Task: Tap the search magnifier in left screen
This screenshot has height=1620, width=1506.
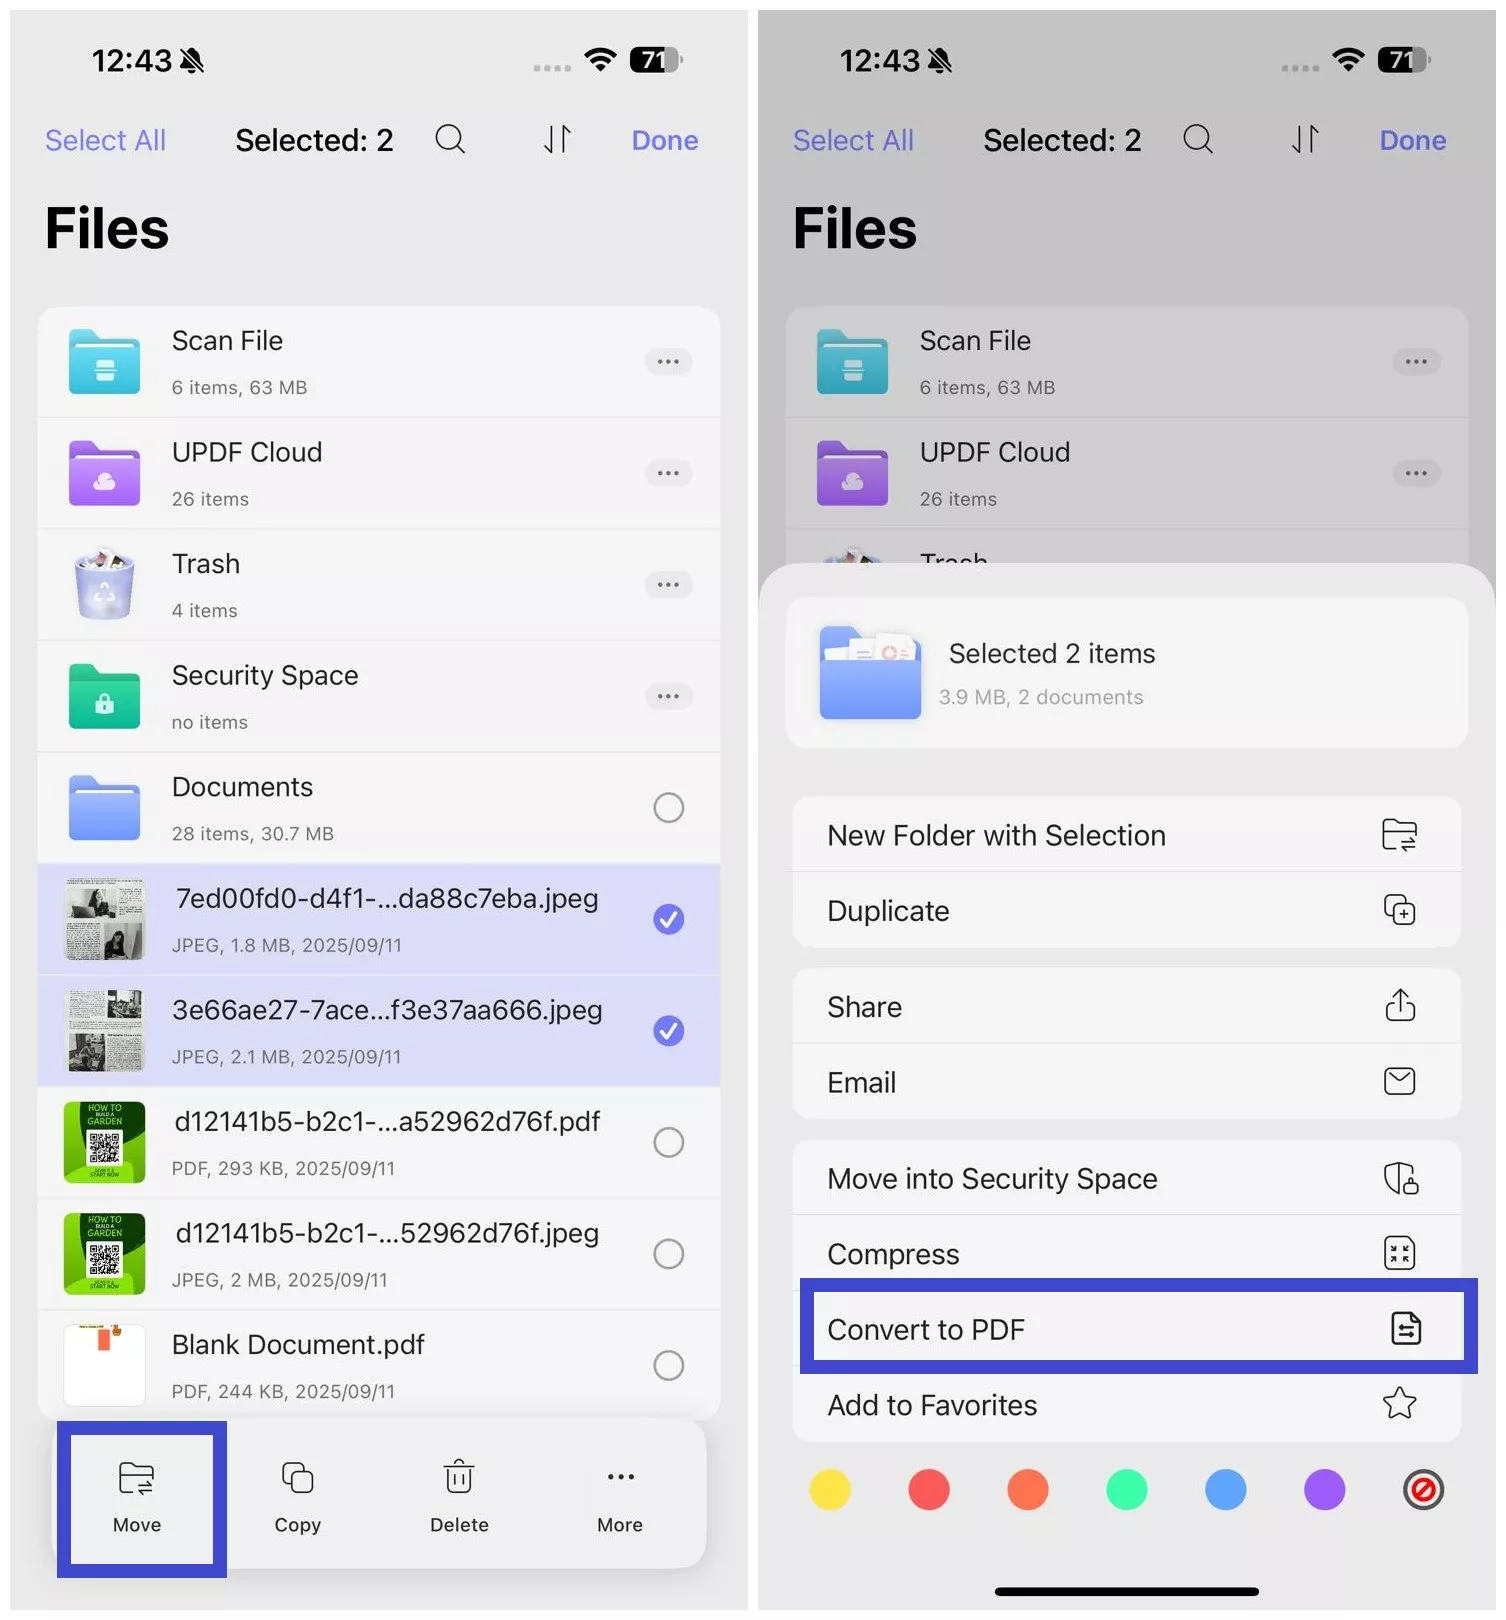Action: pyautogui.click(x=450, y=139)
